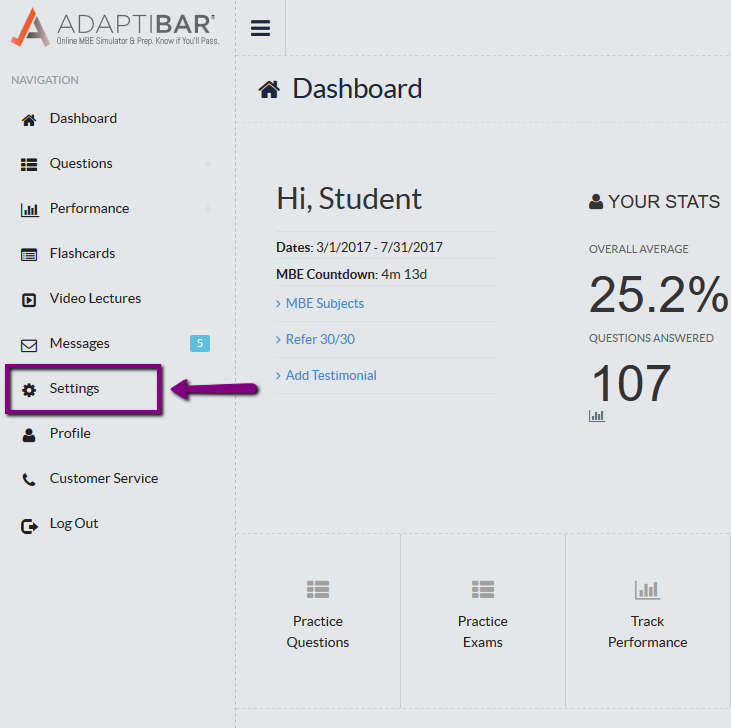The width and height of the screenshot is (731, 728).
Task: Open the Track Performance tile
Action: (x=648, y=620)
